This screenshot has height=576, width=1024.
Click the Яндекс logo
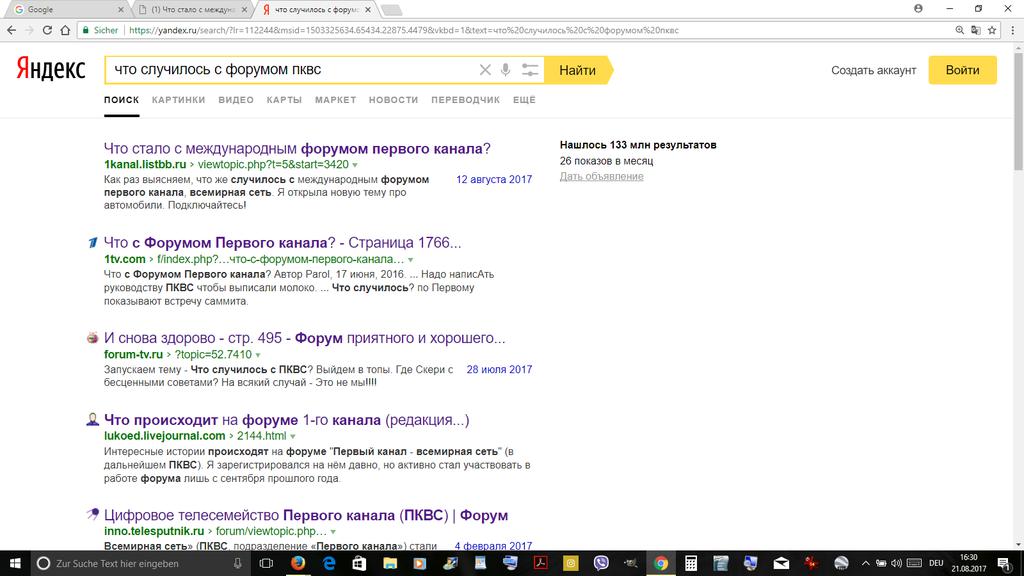click(x=51, y=69)
